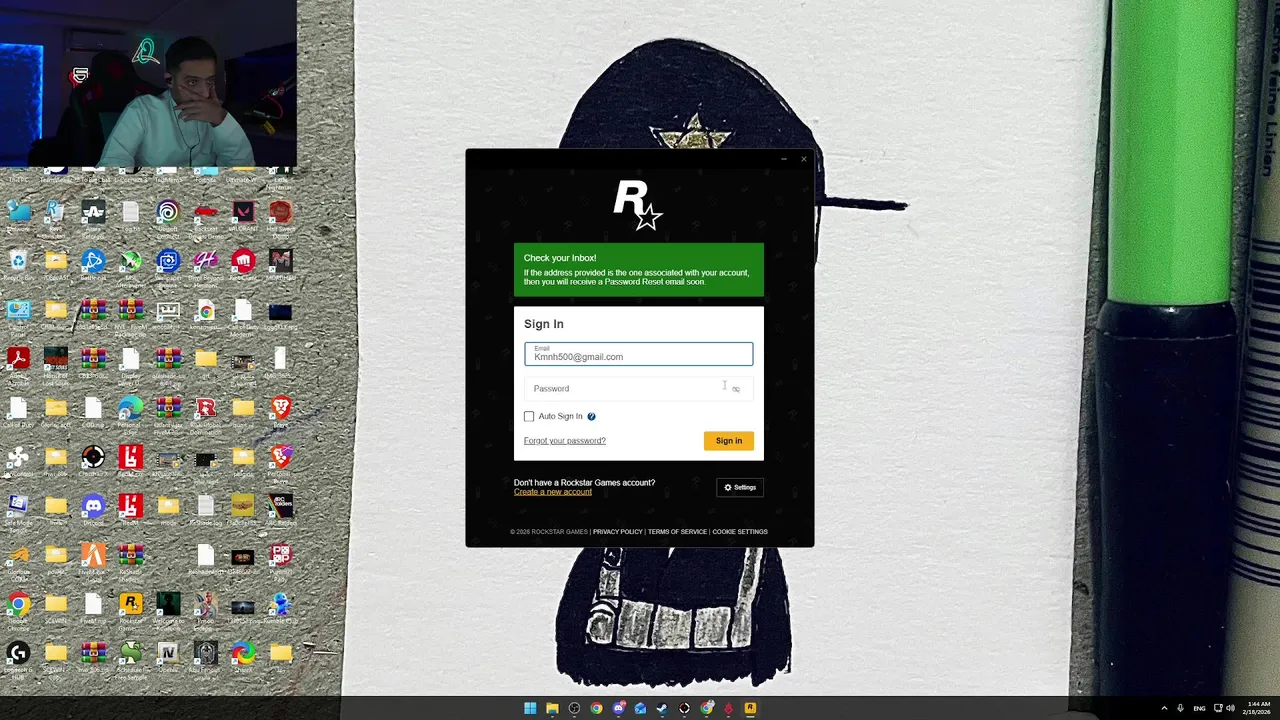
Task: Focus the Password input field
Action: 639,388
